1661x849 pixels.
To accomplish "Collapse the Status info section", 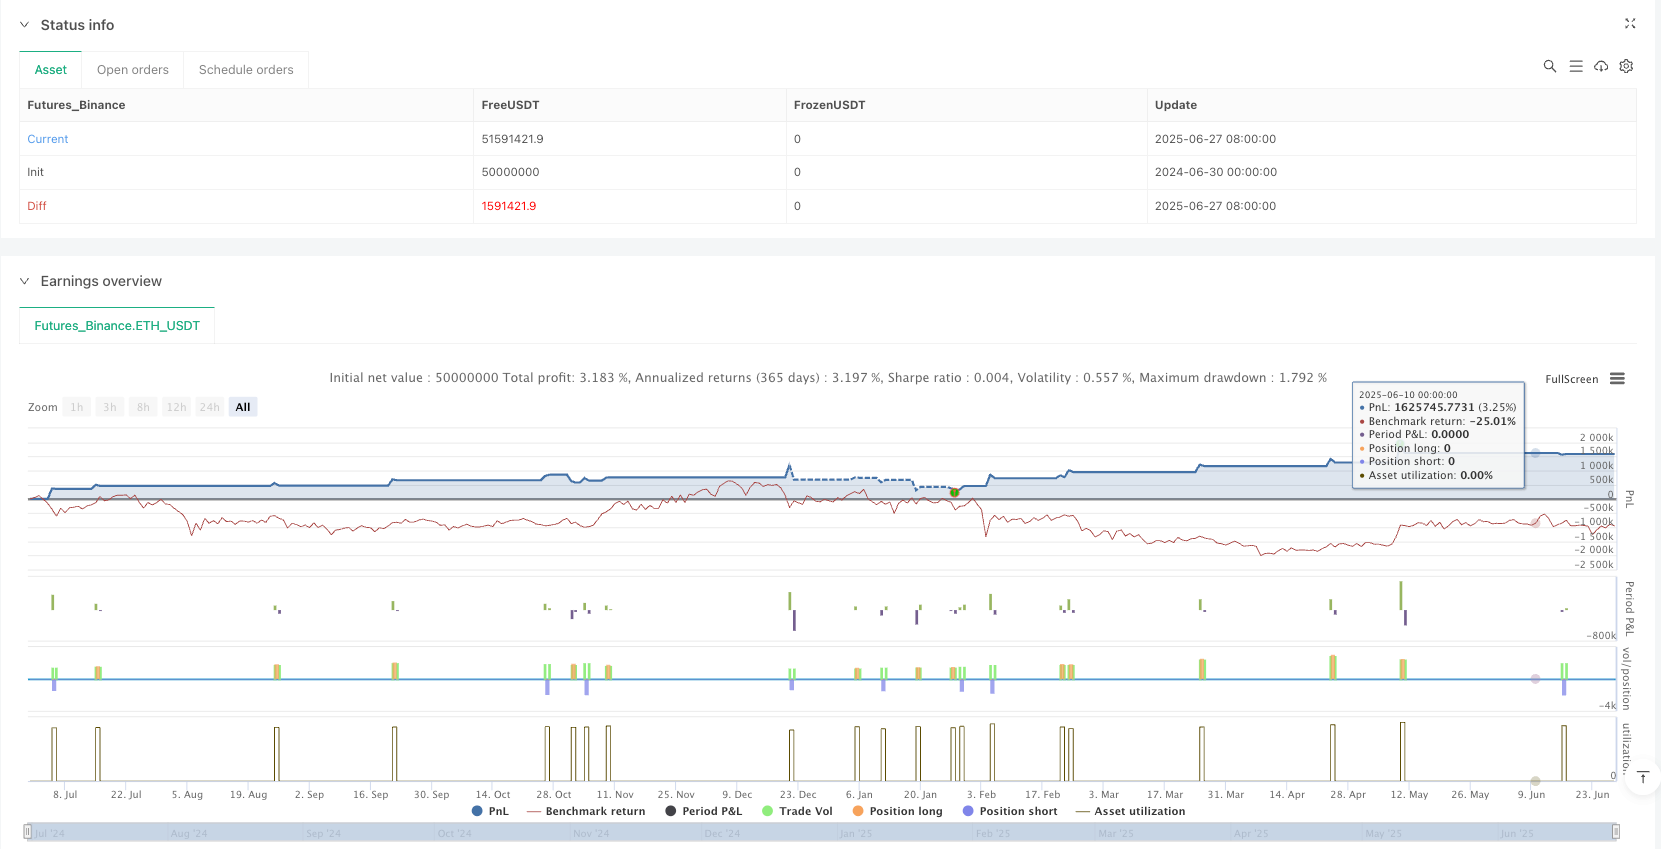I will pyautogui.click(x=25, y=25).
